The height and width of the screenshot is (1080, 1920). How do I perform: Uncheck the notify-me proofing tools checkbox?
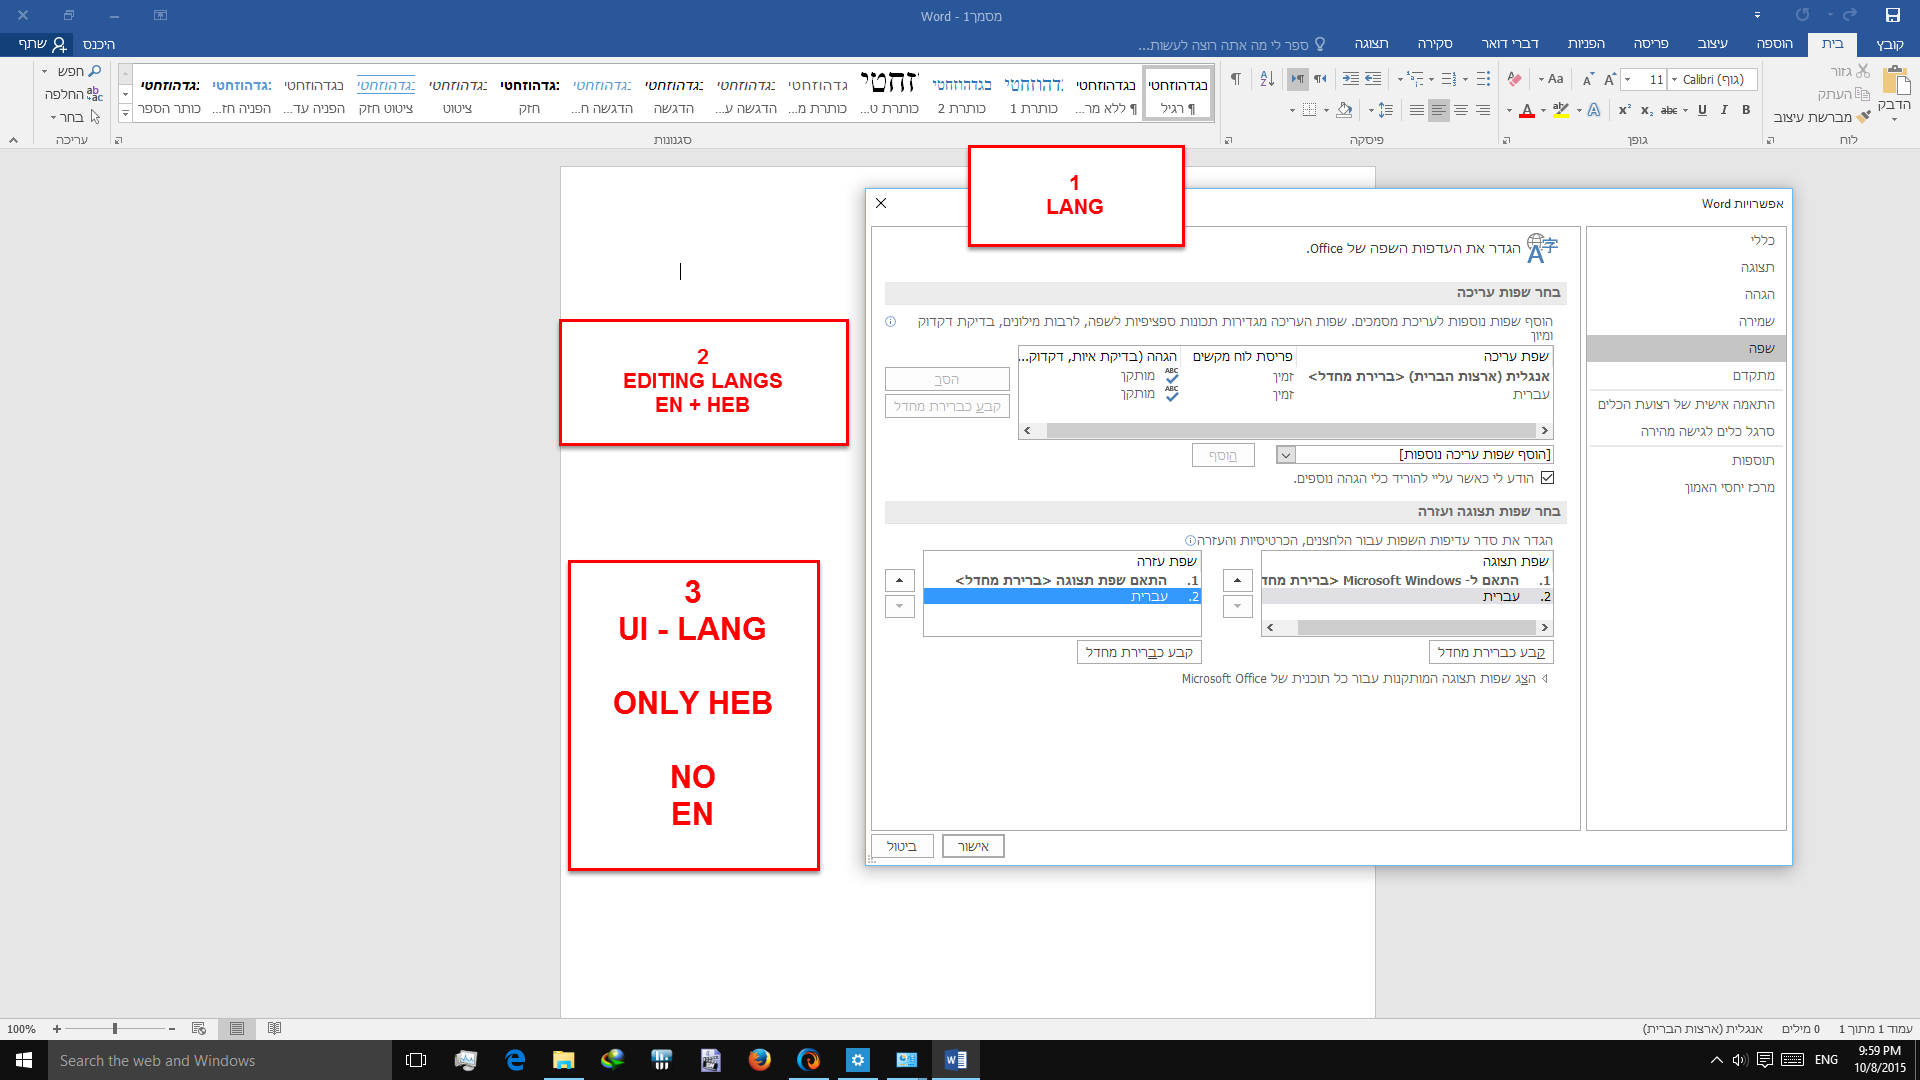tap(1547, 478)
